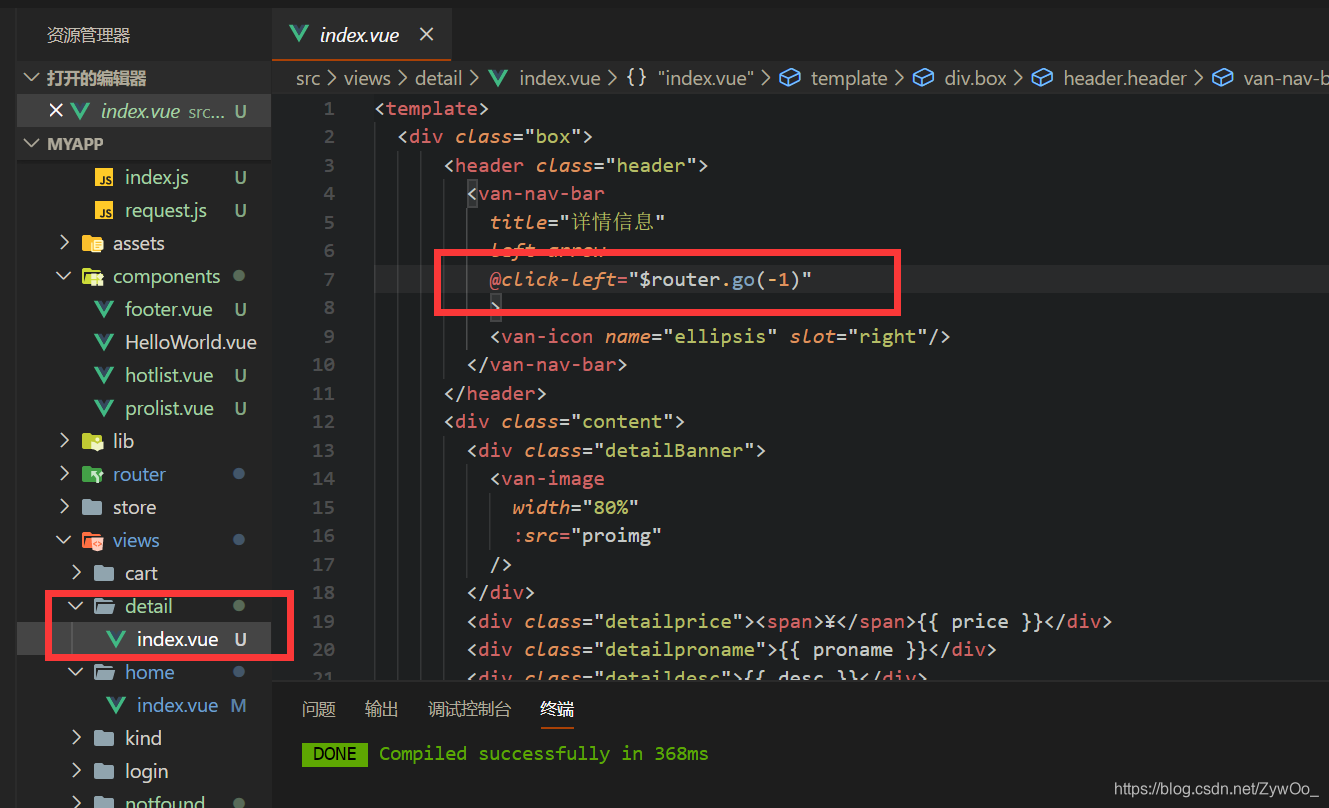Collapse the MYAPP project section
This screenshot has height=808, width=1329.
(33, 144)
